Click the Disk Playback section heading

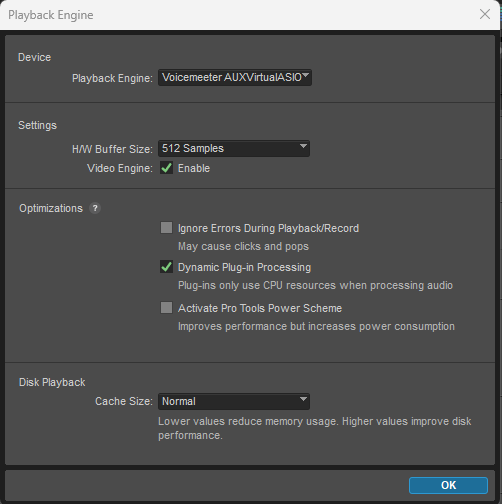(x=52, y=382)
